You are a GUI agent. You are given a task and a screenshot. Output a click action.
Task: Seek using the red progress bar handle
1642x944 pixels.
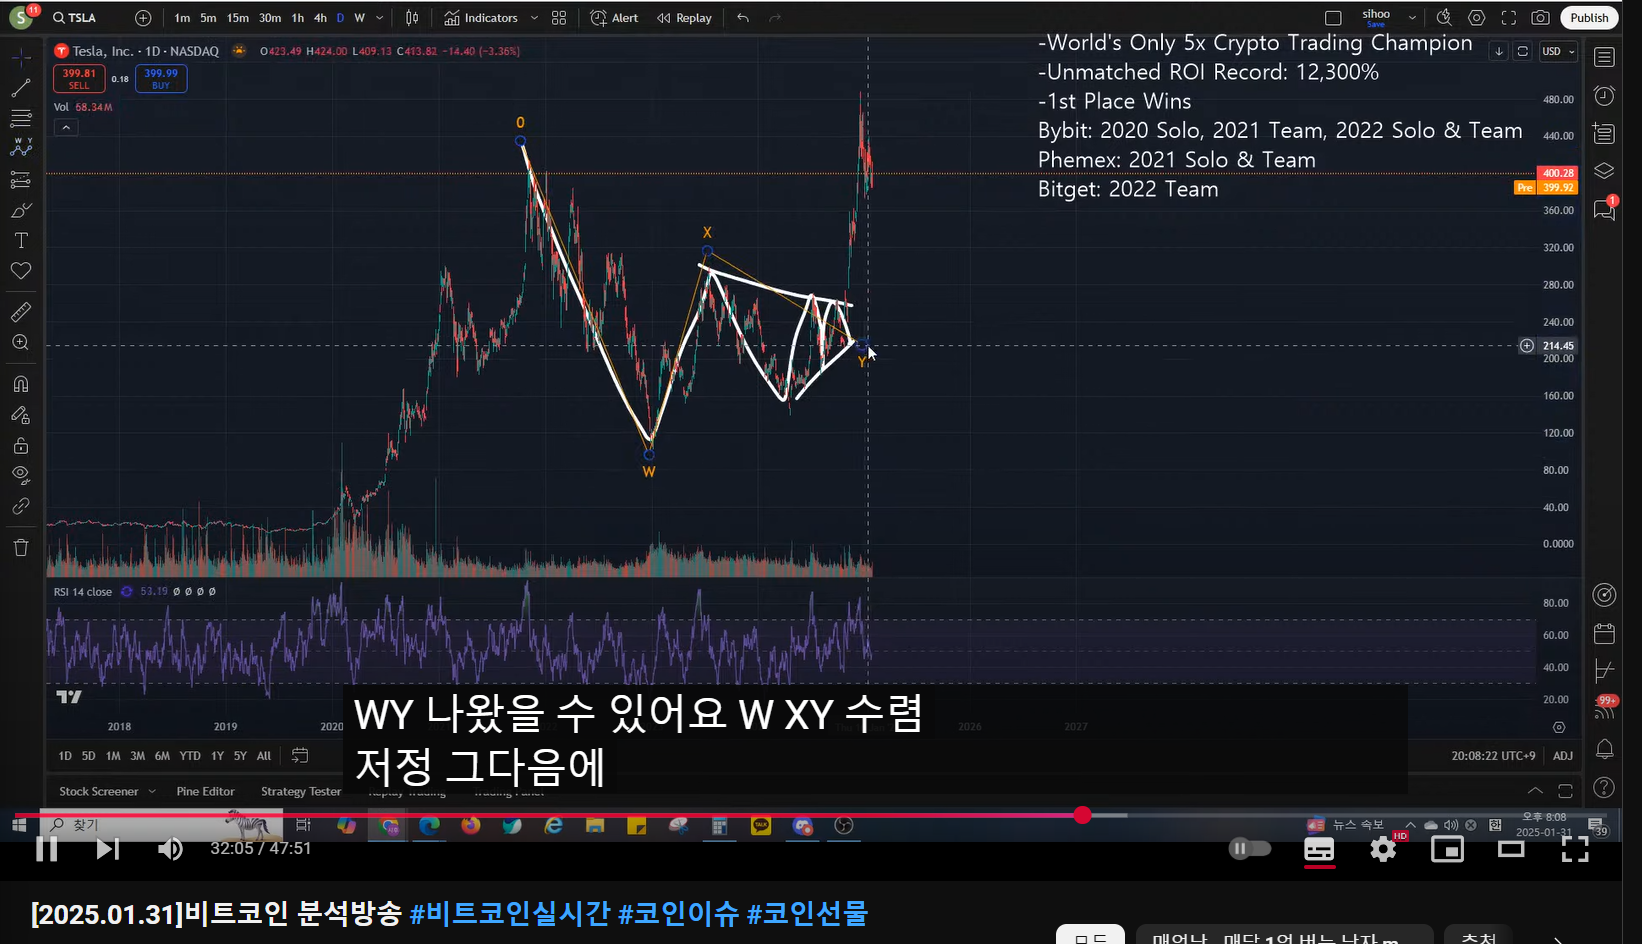click(1082, 815)
